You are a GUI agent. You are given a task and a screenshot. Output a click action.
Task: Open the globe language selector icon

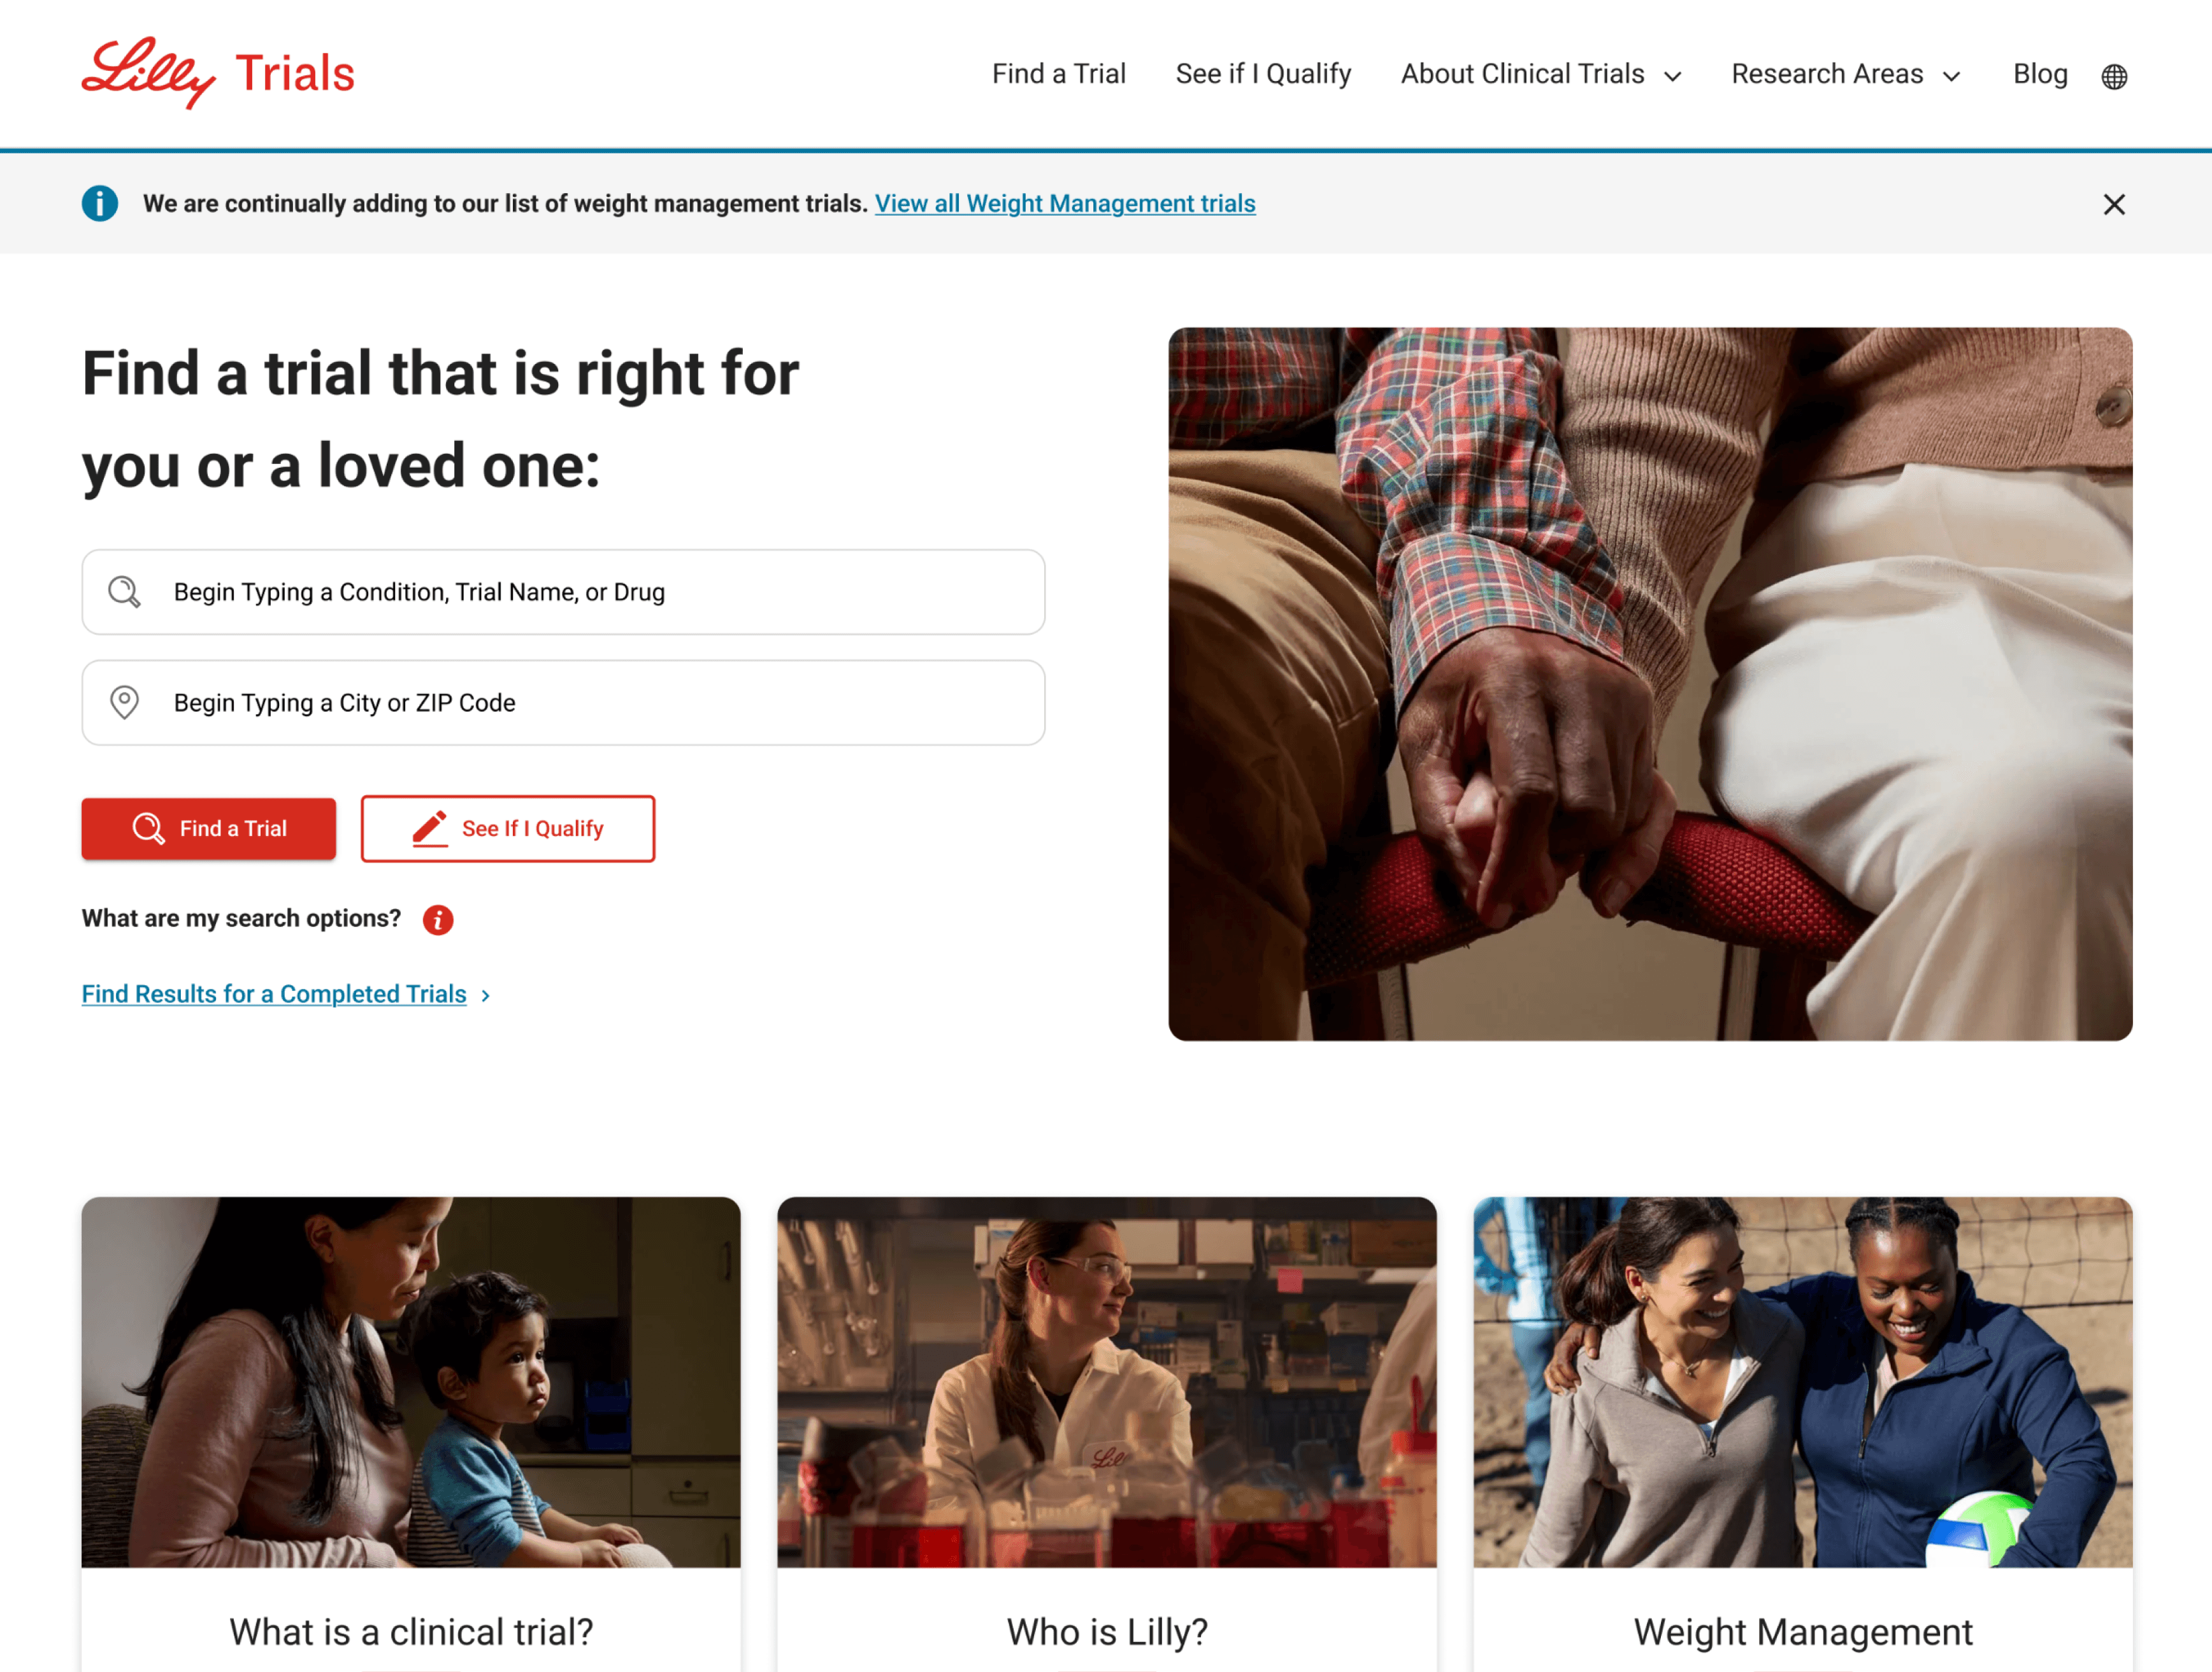pos(2114,76)
